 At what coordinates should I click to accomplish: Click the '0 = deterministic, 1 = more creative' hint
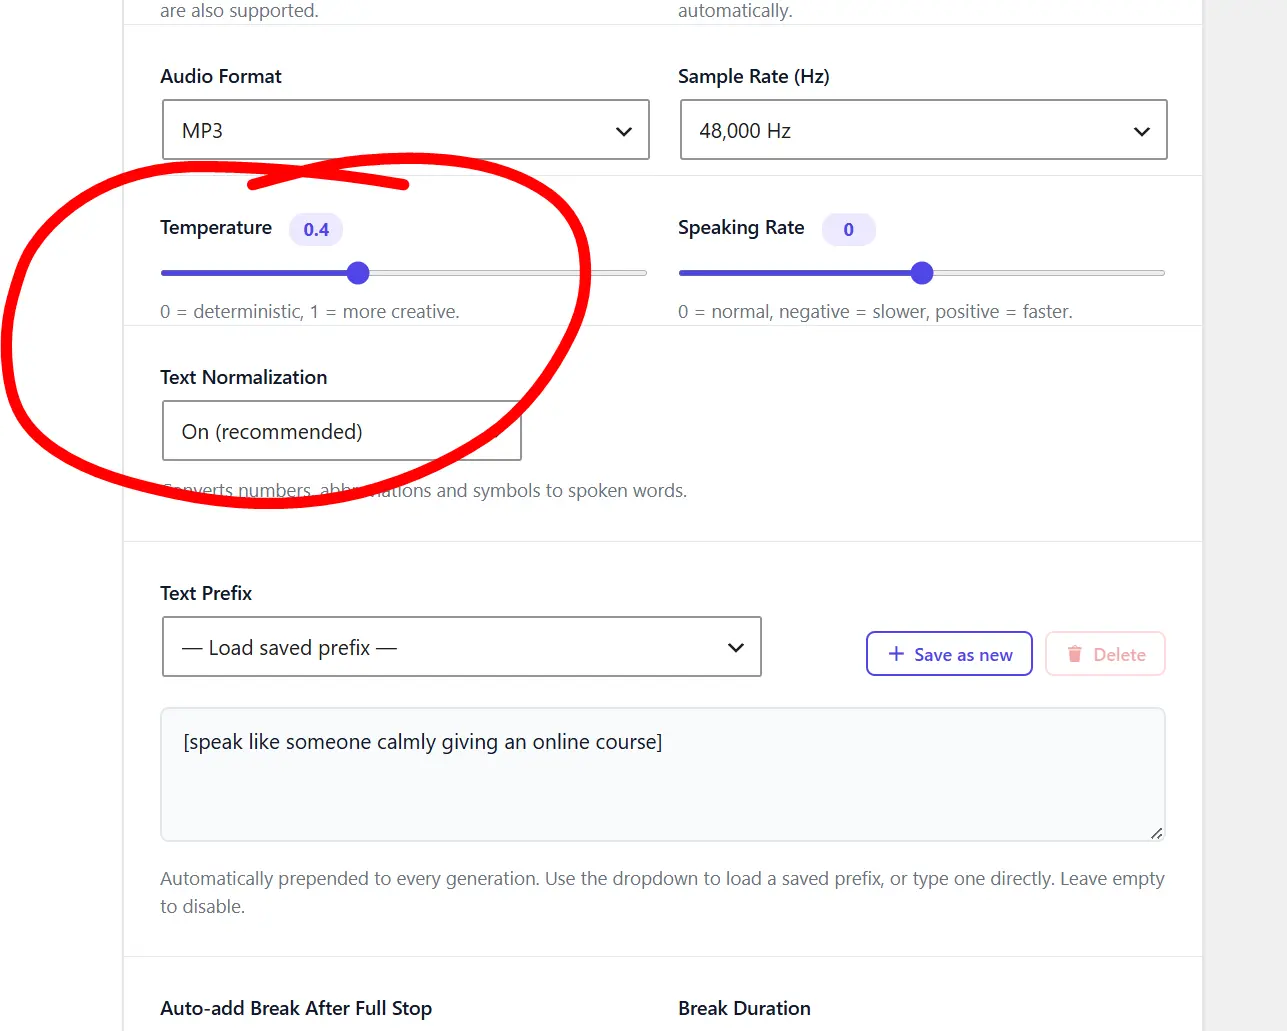(x=310, y=311)
